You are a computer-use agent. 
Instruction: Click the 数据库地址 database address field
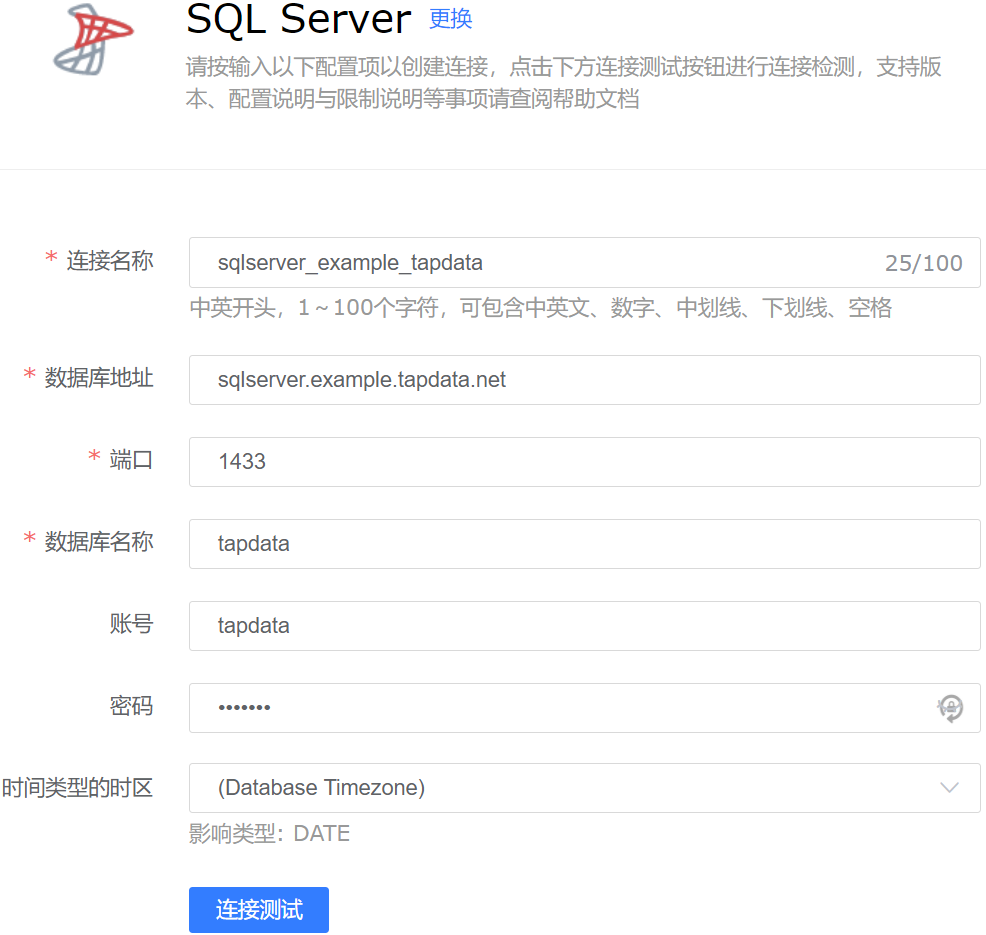pyautogui.click(x=584, y=380)
